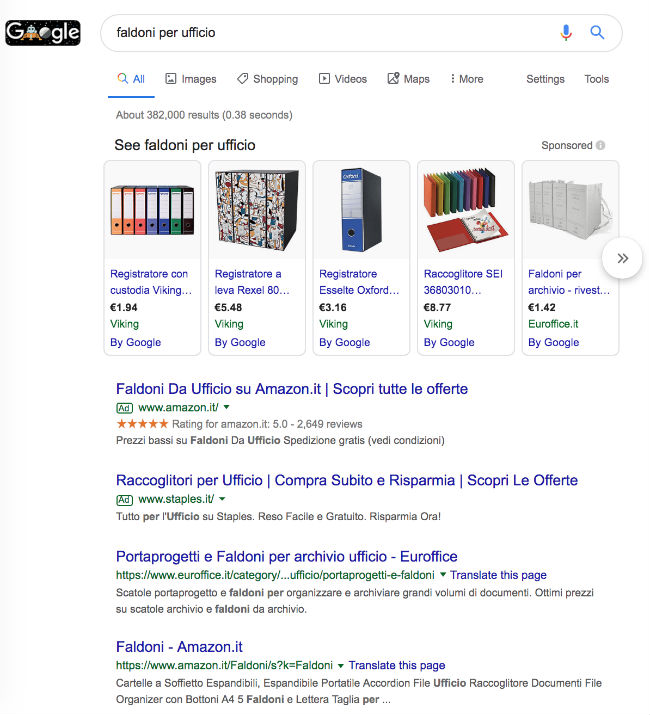Open the grey archive faldoni image

coord(570,210)
